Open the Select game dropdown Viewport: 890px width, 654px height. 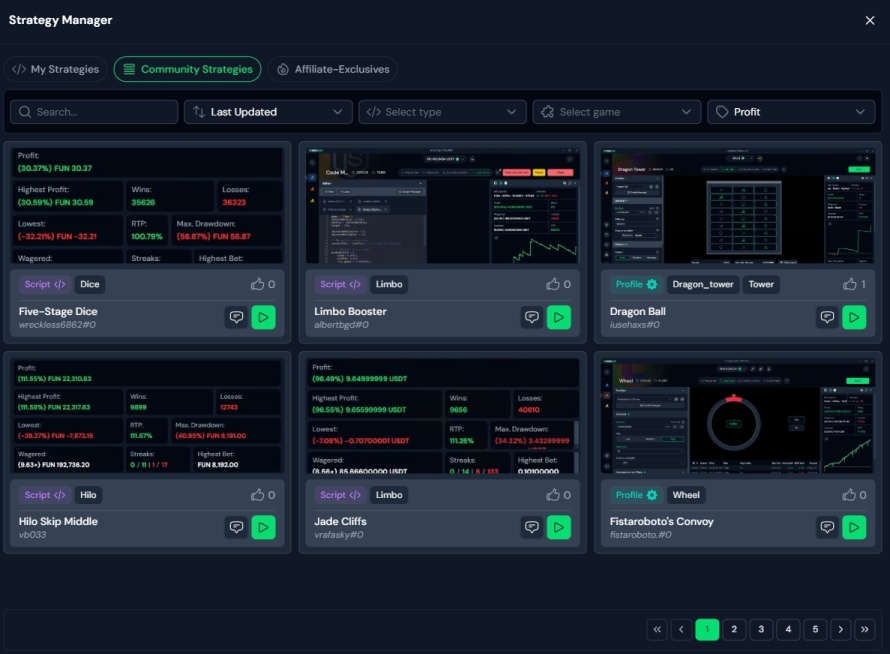point(616,112)
